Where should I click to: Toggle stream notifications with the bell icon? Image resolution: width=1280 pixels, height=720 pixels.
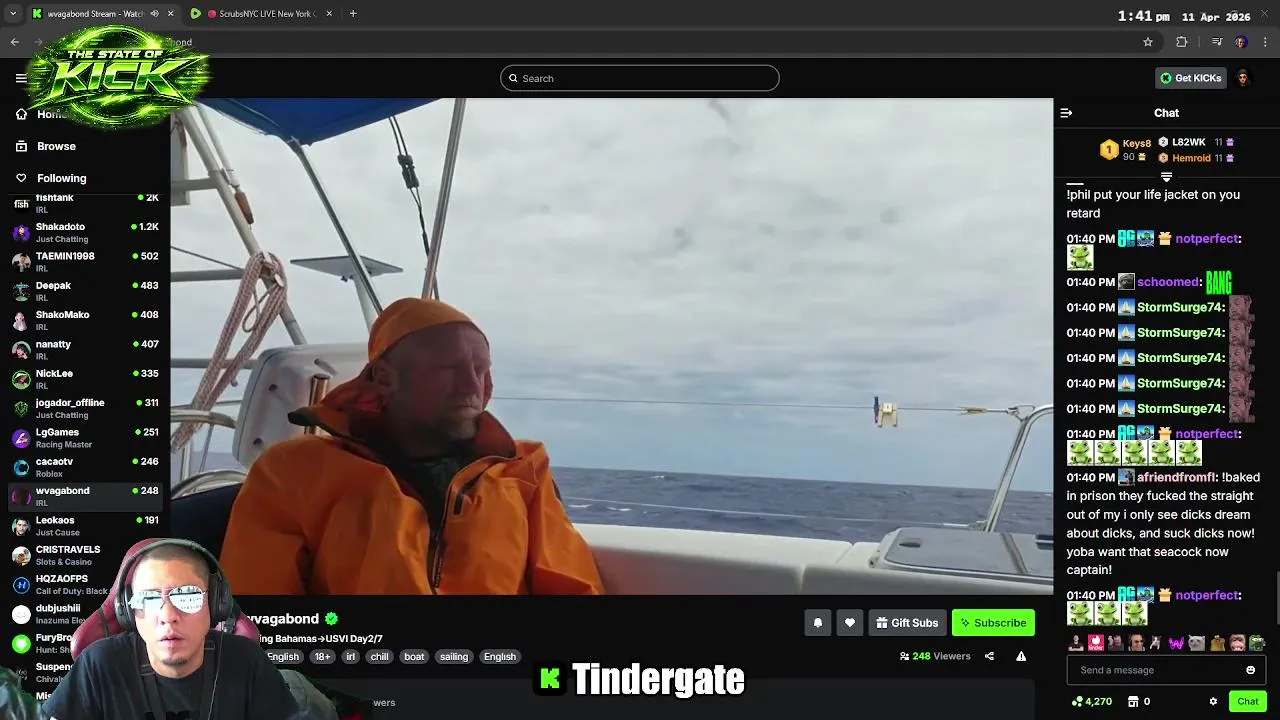coord(817,623)
